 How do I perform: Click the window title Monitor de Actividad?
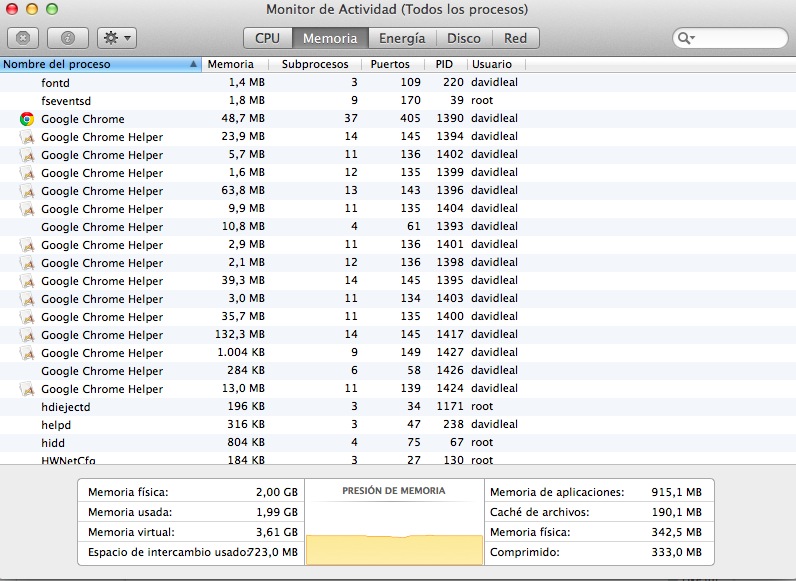point(397,10)
